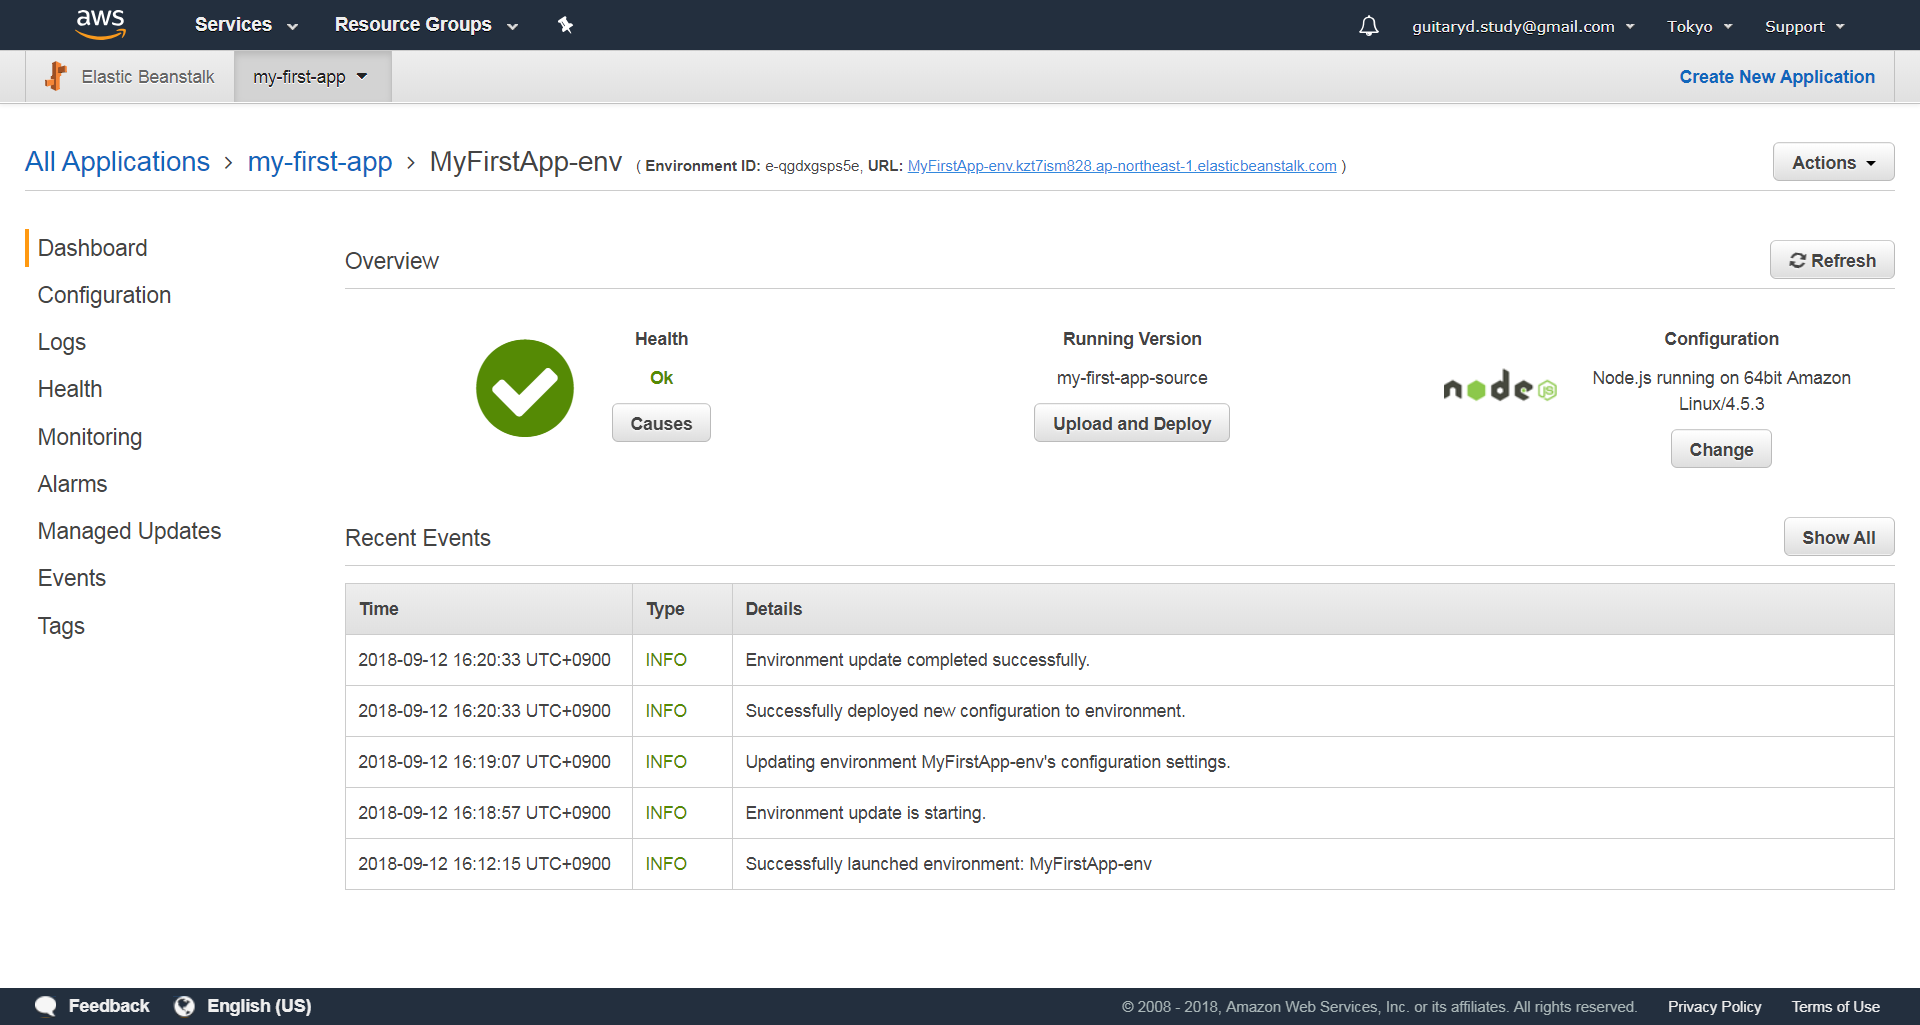This screenshot has width=1920, height=1025.
Task: Open the my-first-app application dropdown
Action: click(x=312, y=77)
